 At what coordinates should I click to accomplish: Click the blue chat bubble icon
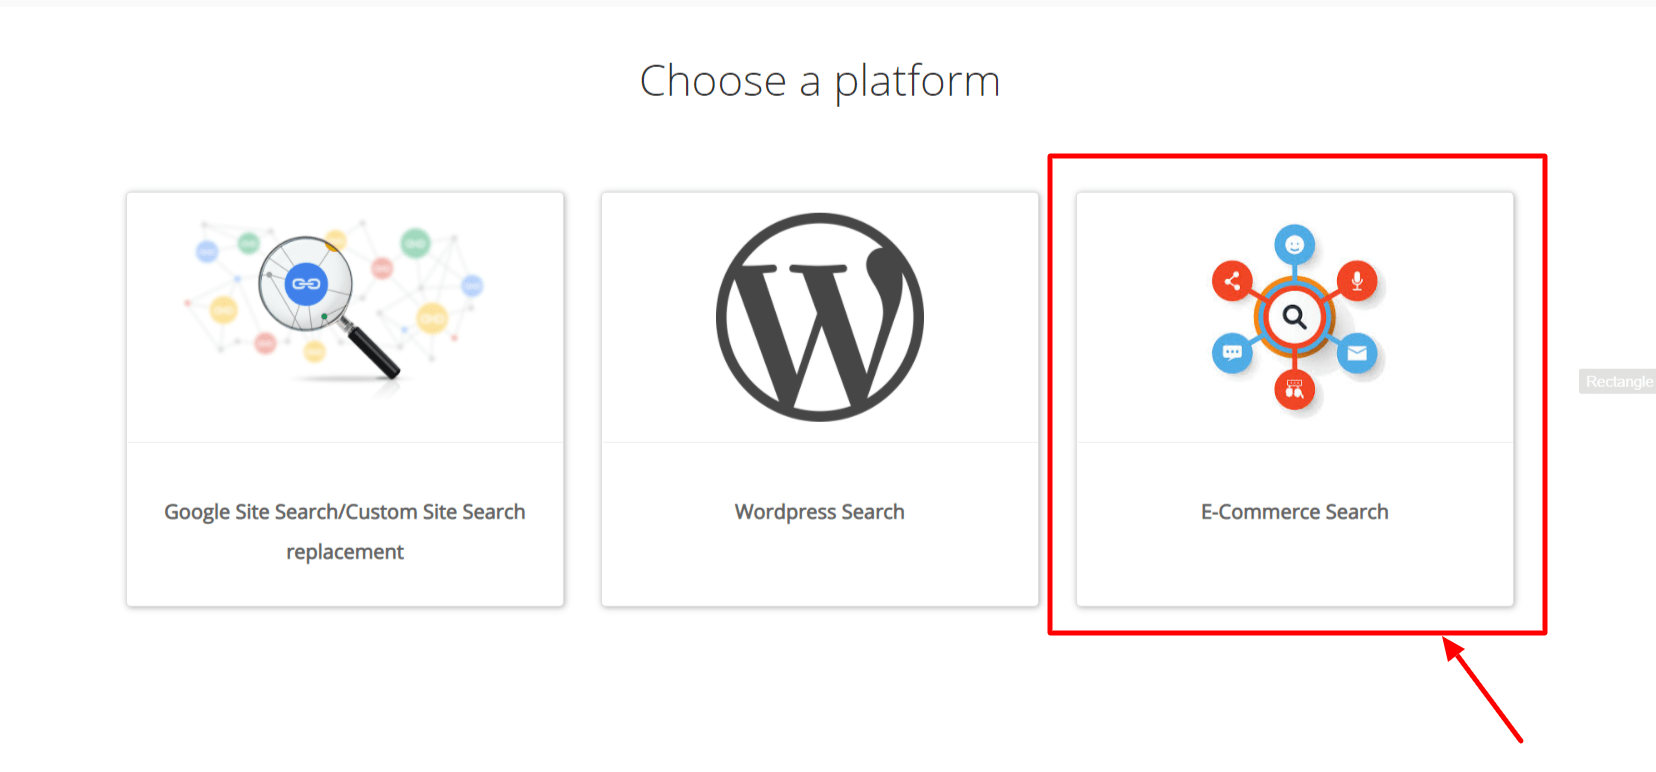pos(1232,353)
